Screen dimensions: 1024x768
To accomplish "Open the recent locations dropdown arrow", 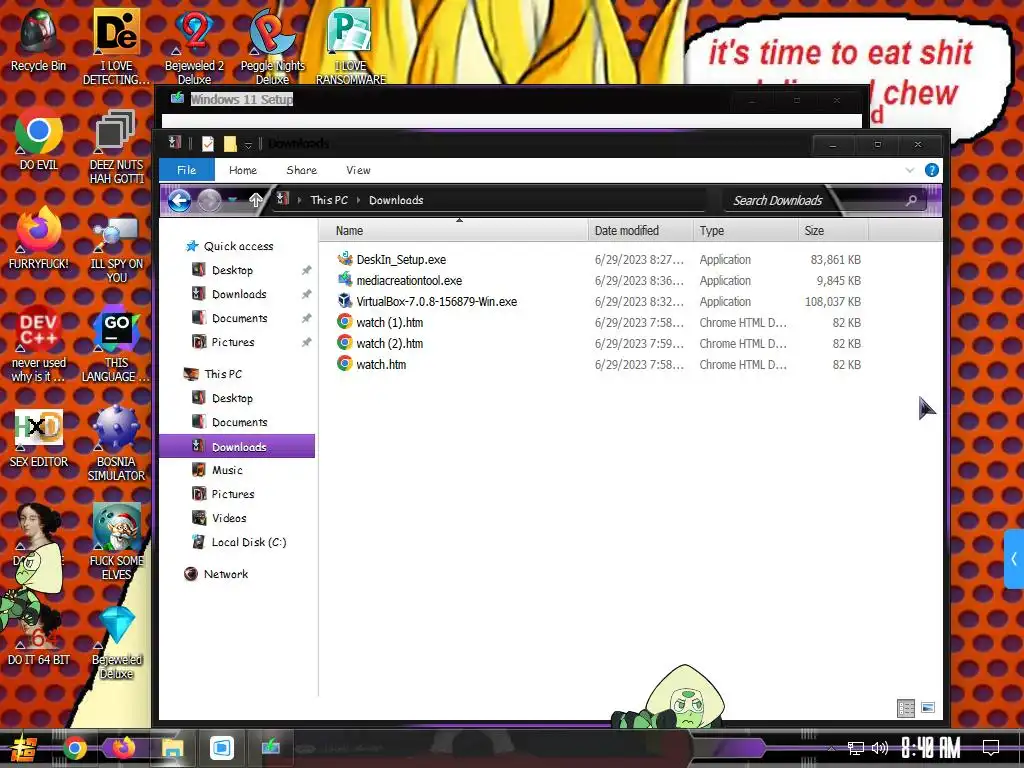I will [x=232, y=200].
